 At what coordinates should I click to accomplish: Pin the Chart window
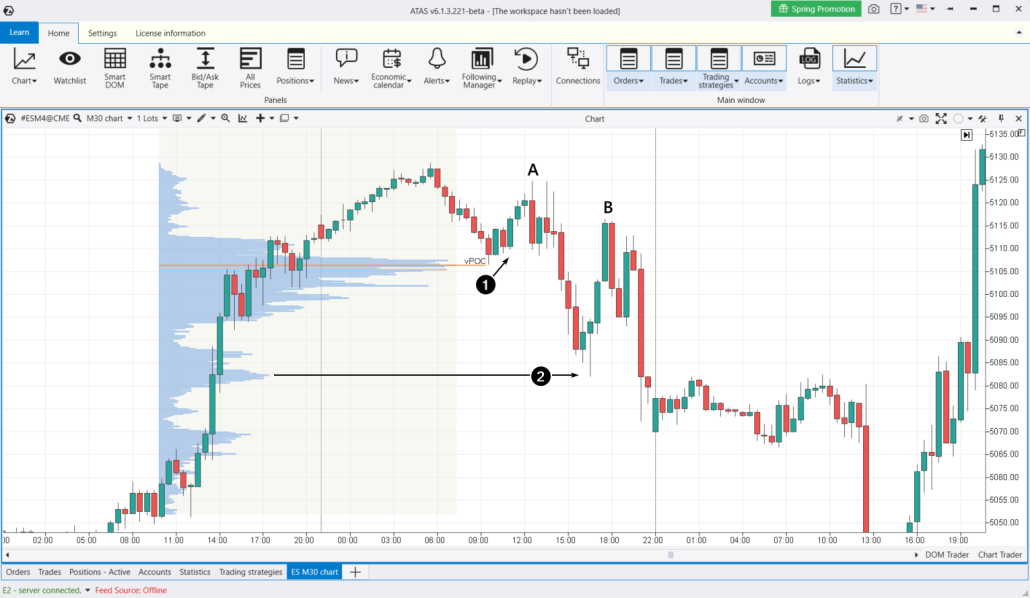pyautogui.click(x=1001, y=118)
